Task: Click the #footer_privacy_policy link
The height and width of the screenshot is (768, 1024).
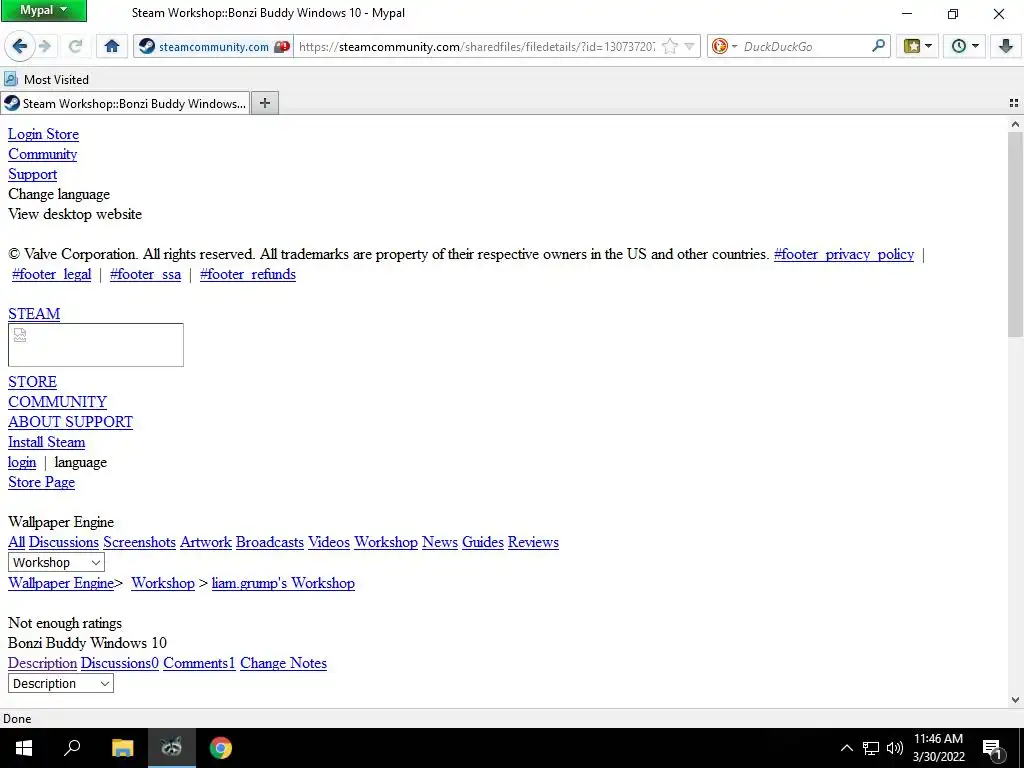Action: tap(844, 254)
